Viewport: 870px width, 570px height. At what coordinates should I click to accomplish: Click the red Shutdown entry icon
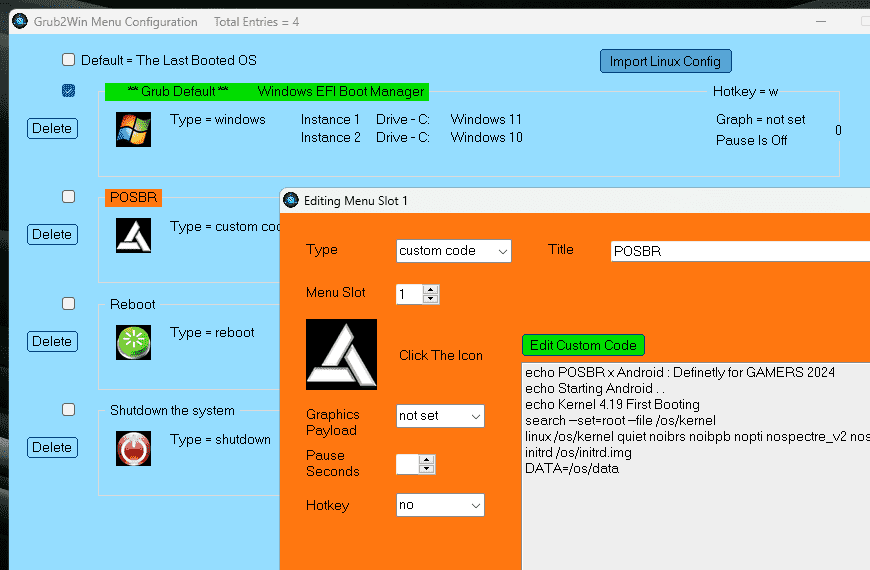click(x=133, y=448)
